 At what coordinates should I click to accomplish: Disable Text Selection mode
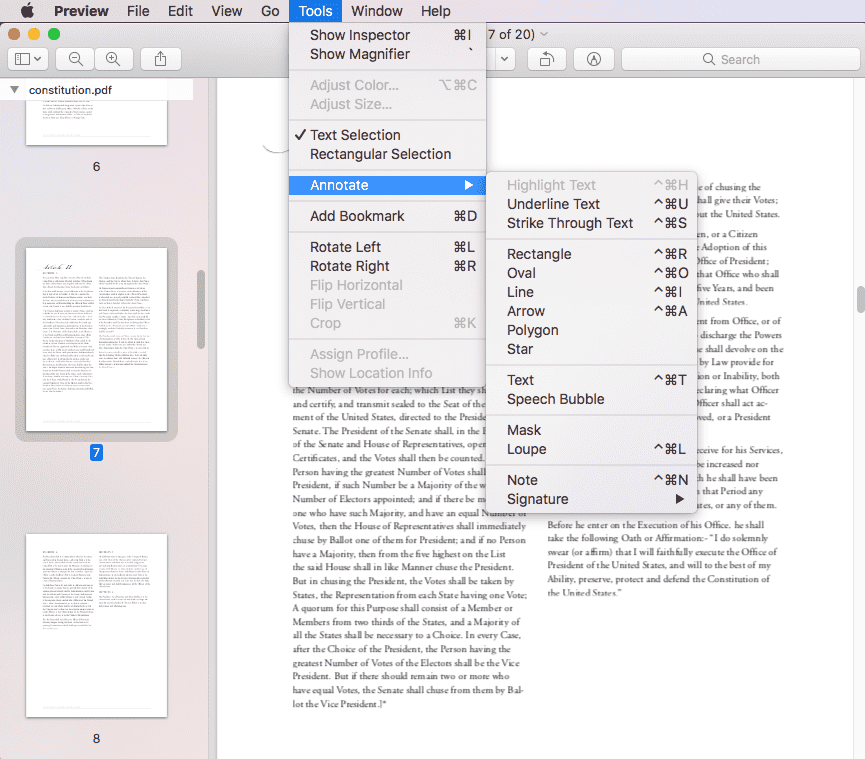pos(355,134)
